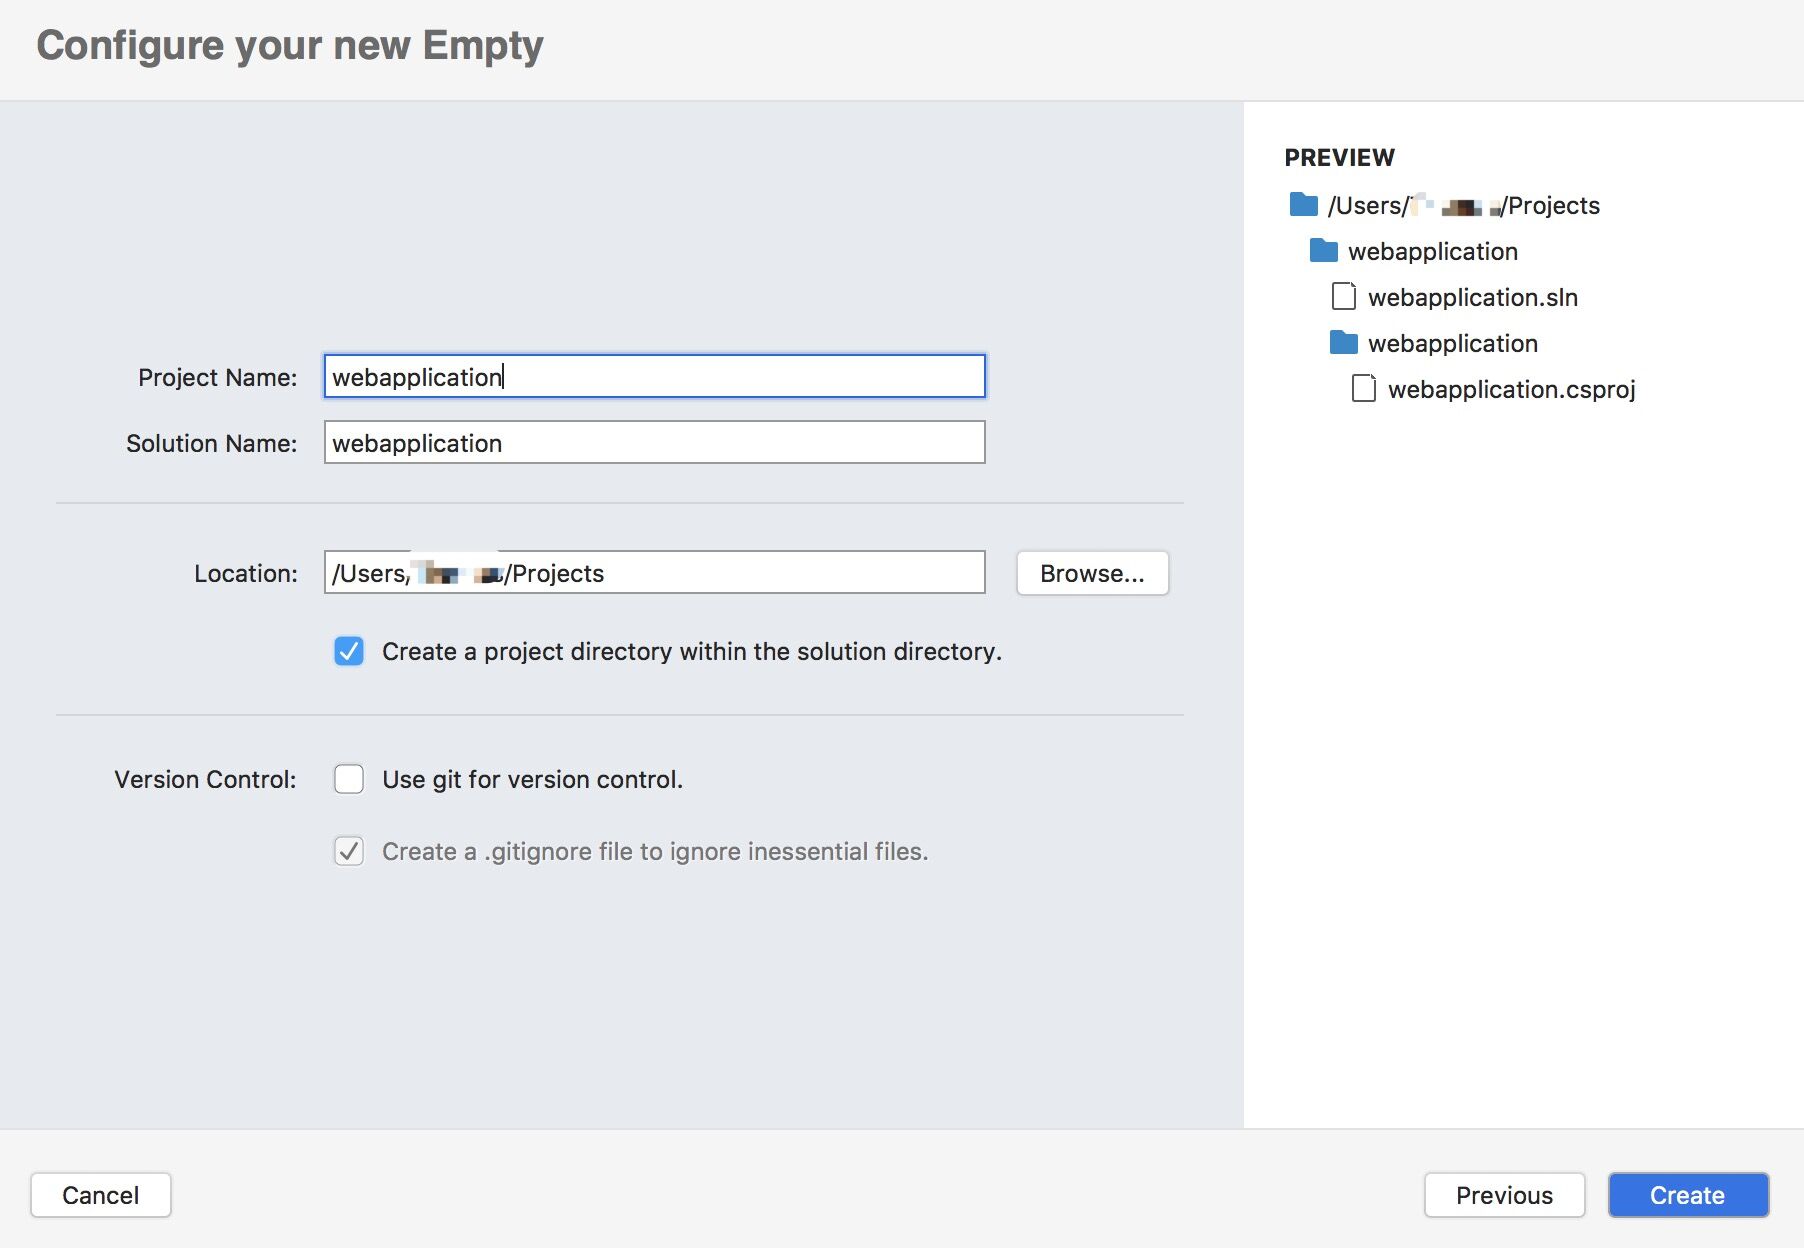Image resolution: width=1804 pixels, height=1248 pixels.
Task: Click the webapplication.csproj file icon
Action: pos(1363,389)
